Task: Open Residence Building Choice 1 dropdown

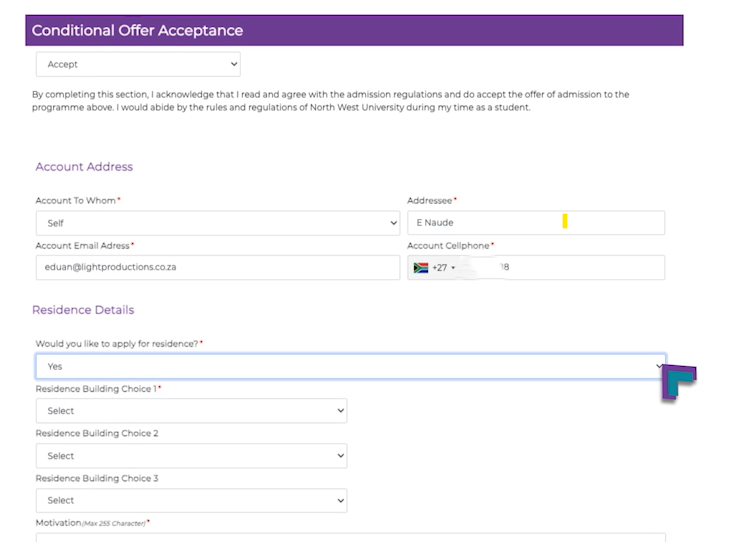Action: pyautogui.click(x=192, y=411)
